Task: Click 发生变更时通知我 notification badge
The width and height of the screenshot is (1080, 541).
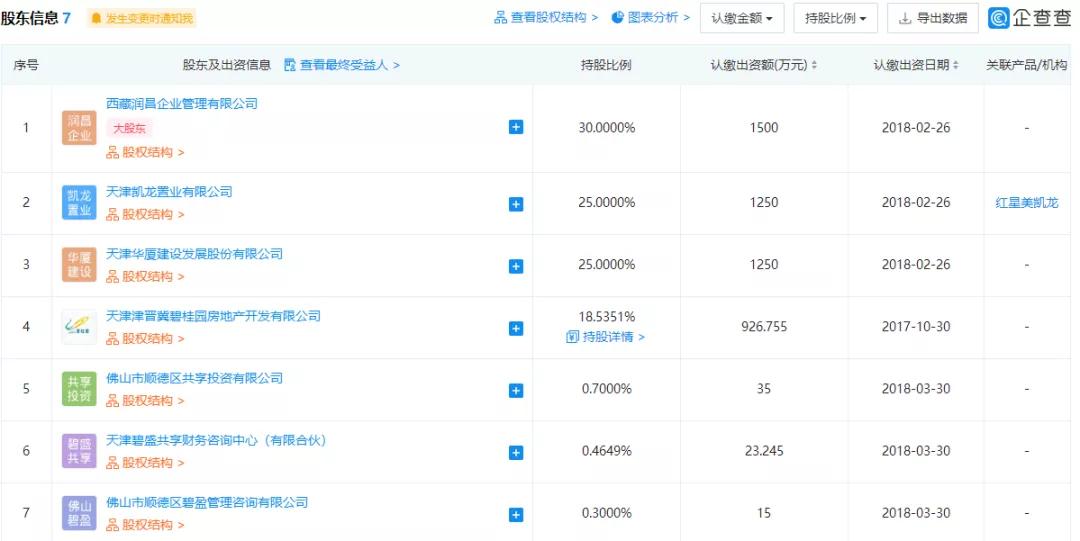Action: [142, 19]
